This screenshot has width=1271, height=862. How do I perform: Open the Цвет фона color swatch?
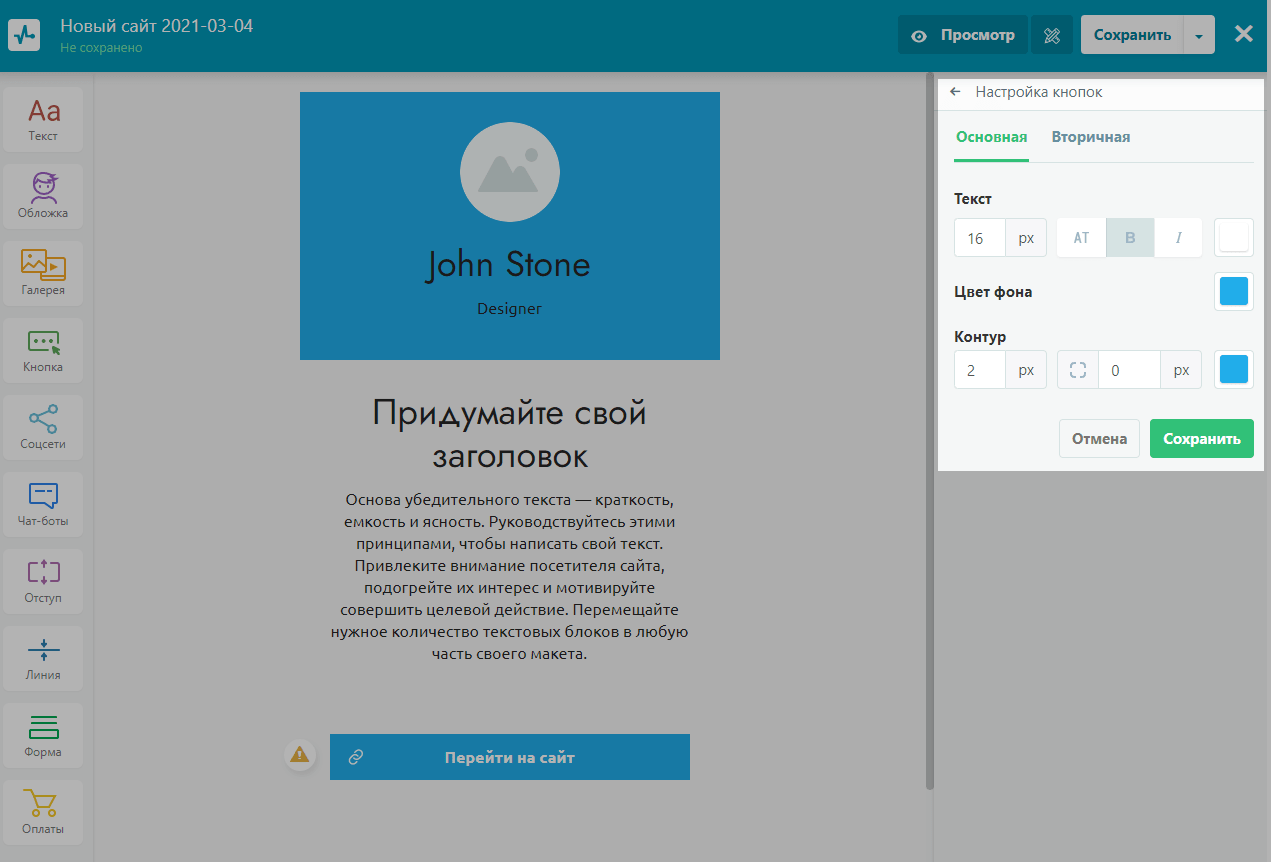pos(1233,292)
